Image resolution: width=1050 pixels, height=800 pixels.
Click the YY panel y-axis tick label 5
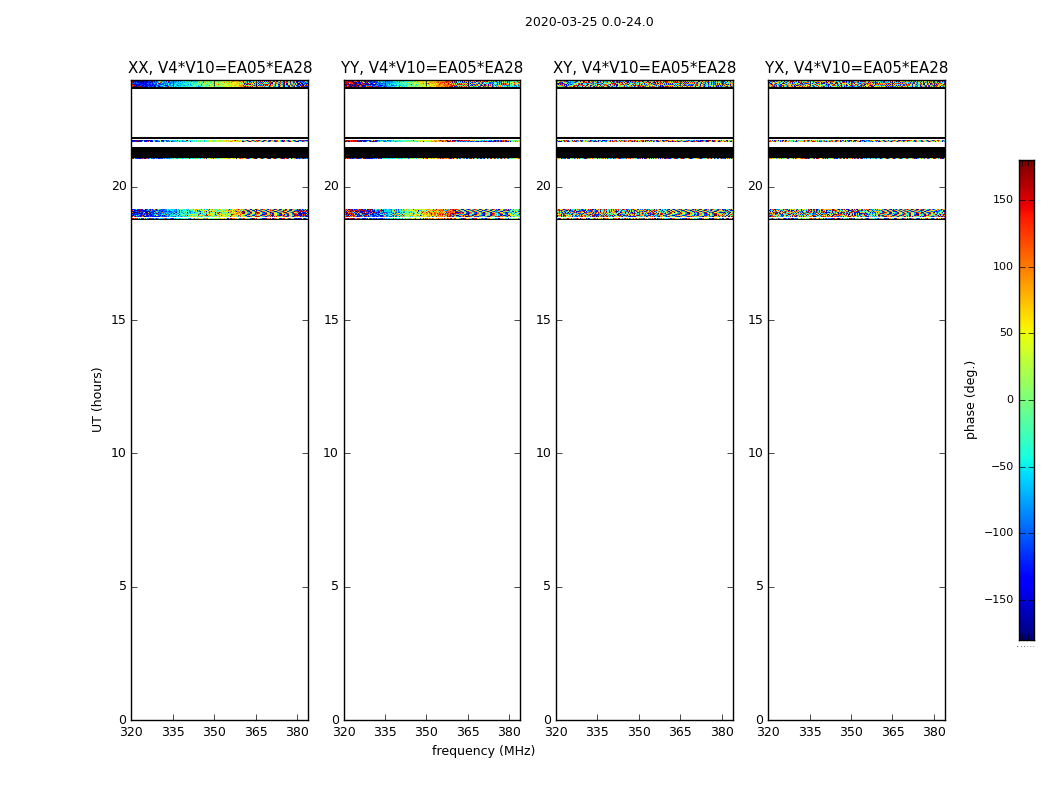tap(335, 586)
